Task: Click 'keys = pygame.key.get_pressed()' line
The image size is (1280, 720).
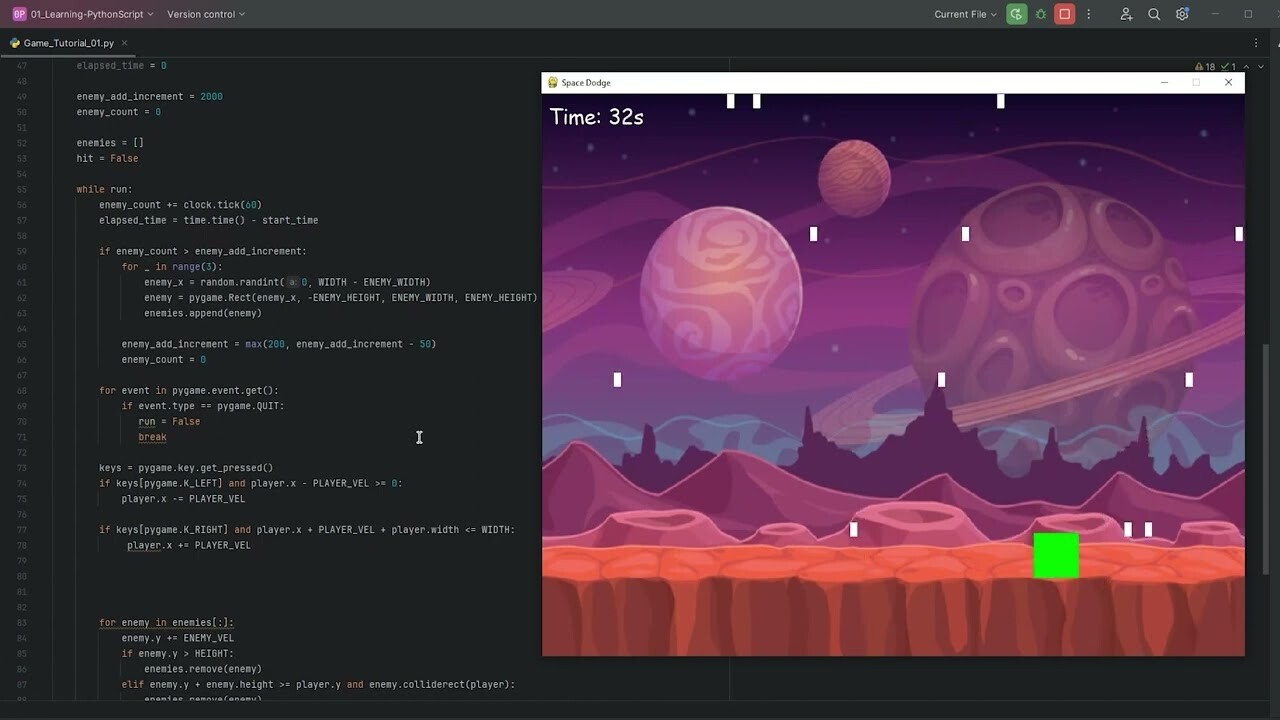Action: point(186,468)
